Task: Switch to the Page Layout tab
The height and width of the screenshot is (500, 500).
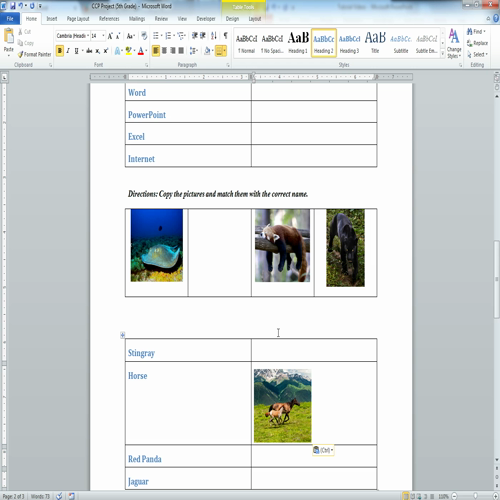Action: point(78,19)
